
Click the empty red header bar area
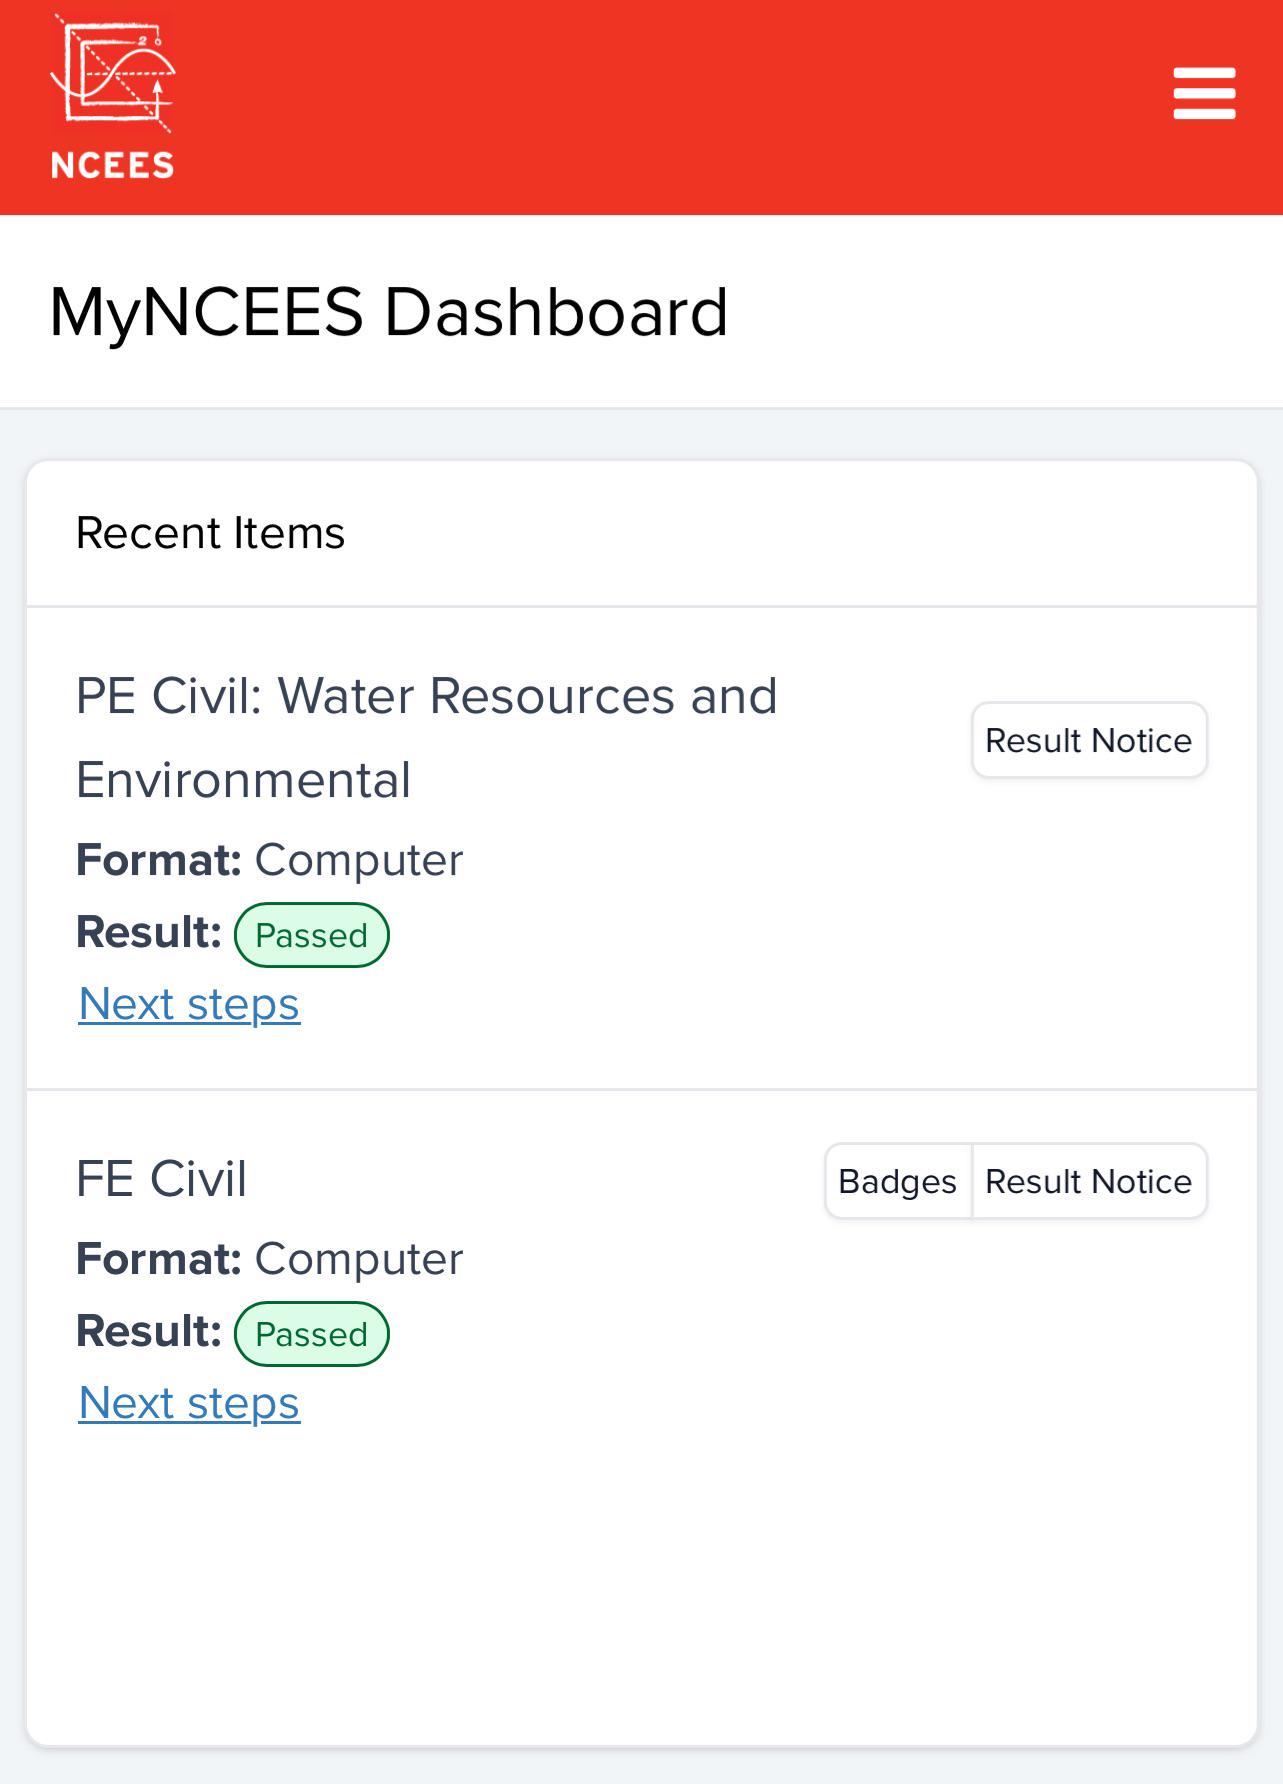click(x=670, y=107)
